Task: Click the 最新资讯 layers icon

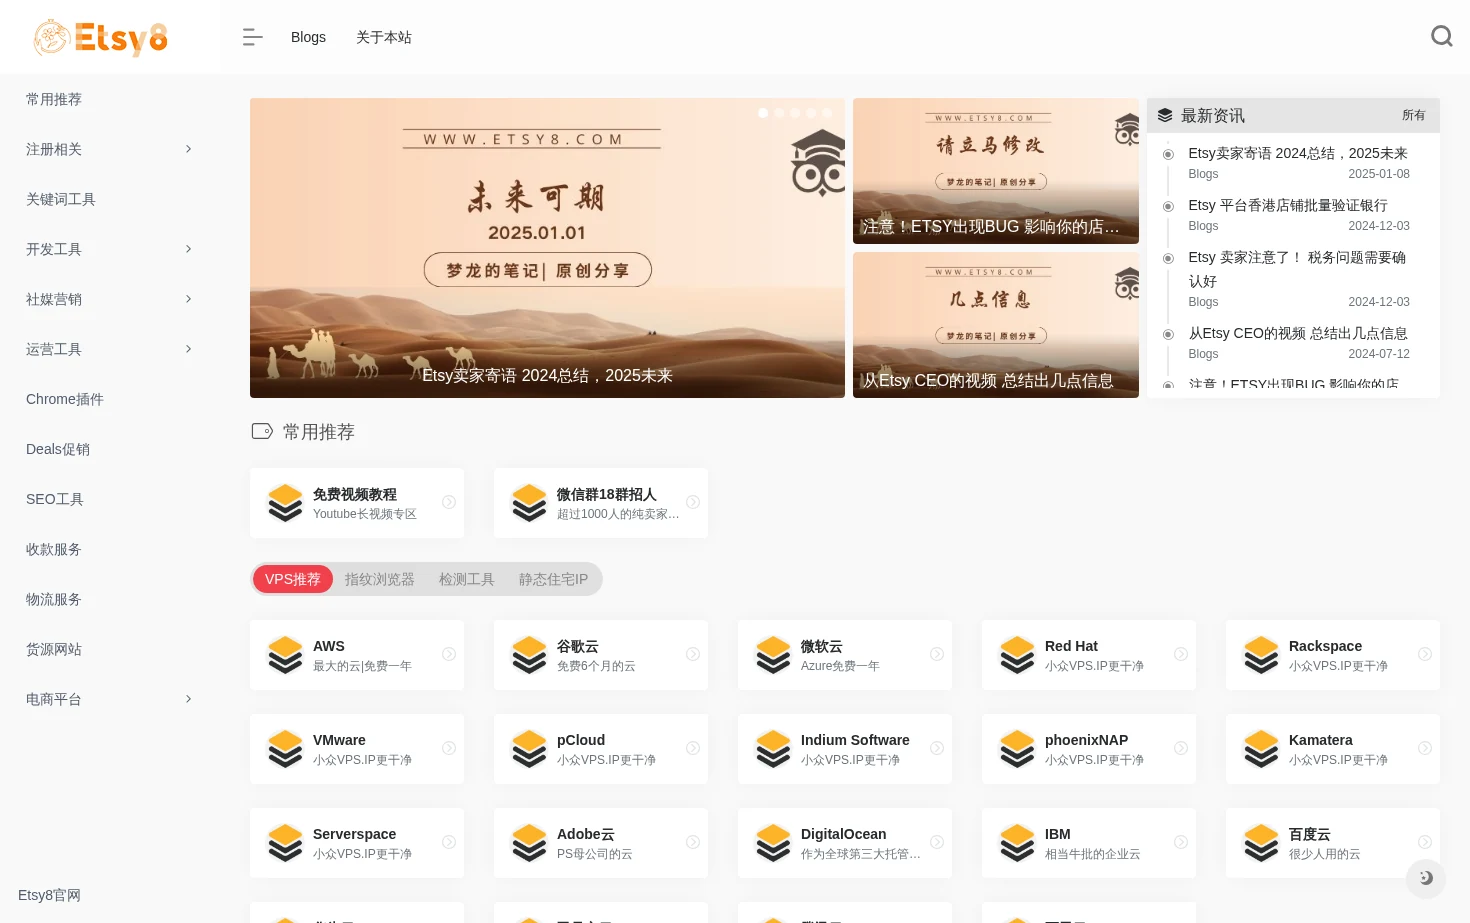Action: click(1165, 115)
